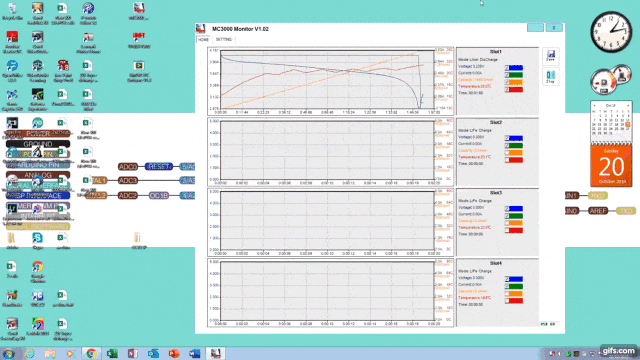Viewport: 640px width, 360px height.
Task: Toggle Slot2 Voltage trace checkbox
Action: pos(507,138)
